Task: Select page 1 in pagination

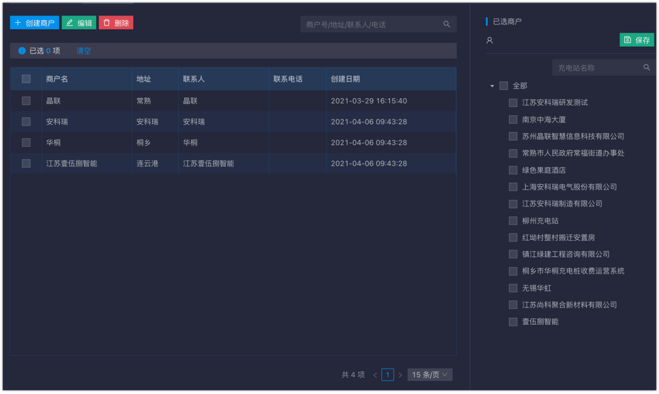Action: click(387, 375)
